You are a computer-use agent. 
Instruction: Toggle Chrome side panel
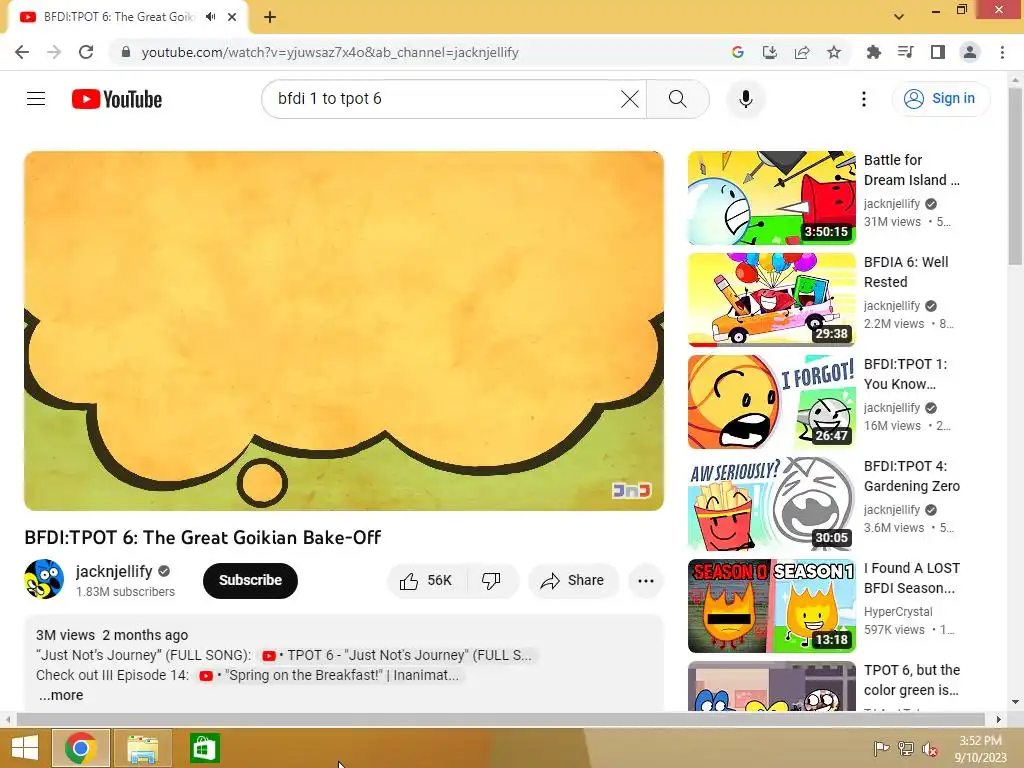point(938,52)
